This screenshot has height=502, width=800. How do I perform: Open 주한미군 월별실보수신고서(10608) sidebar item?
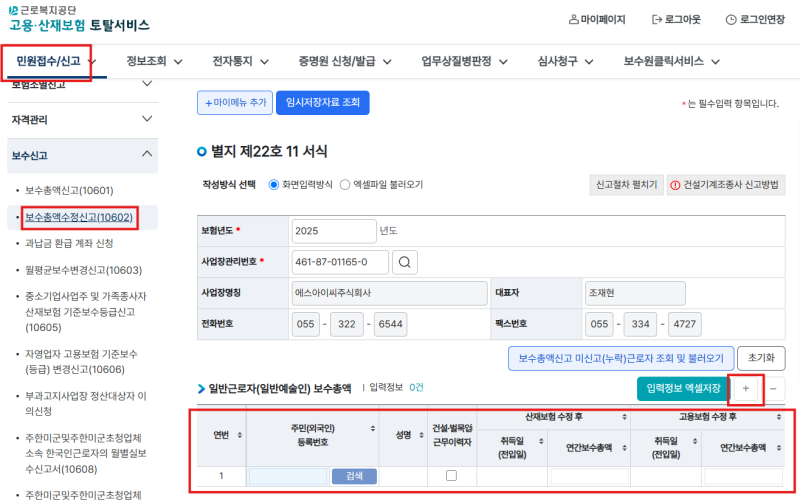[x=86, y=453]
